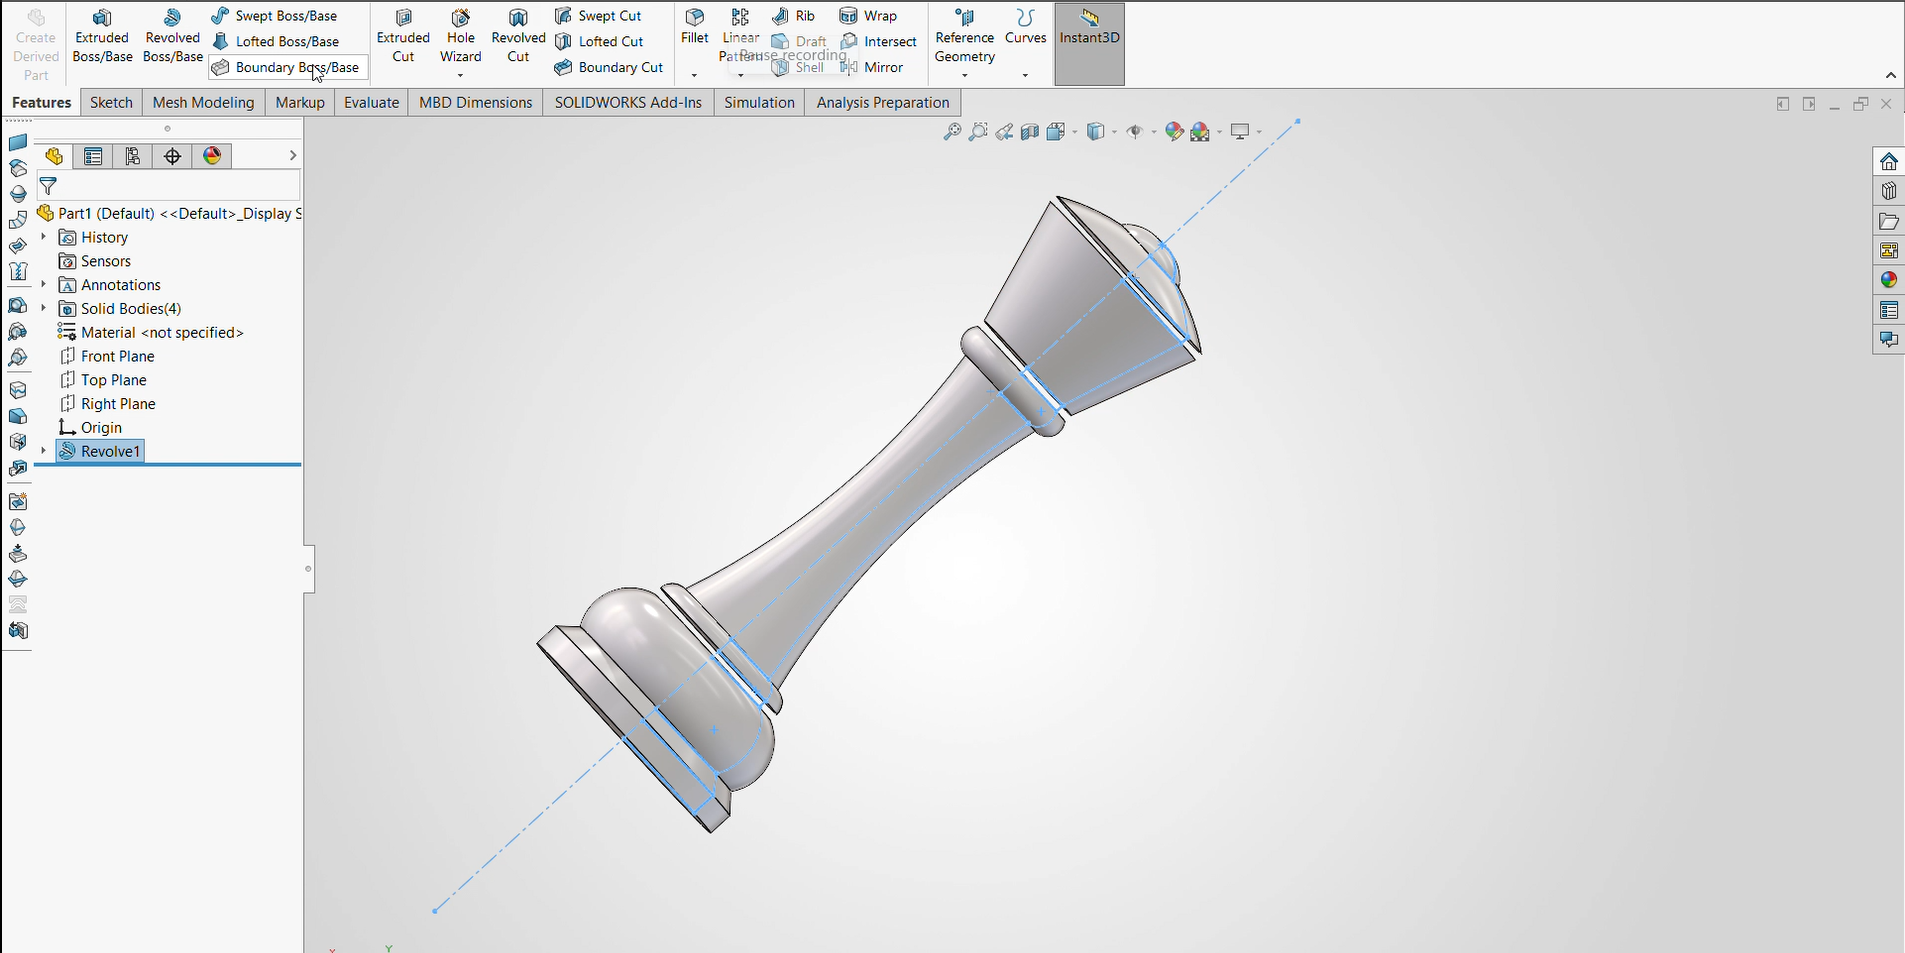Choose the Lofted Boss/Base command
Image resolution: width=1905 pixels, height=953 pixels.
[x=276, y=41]
